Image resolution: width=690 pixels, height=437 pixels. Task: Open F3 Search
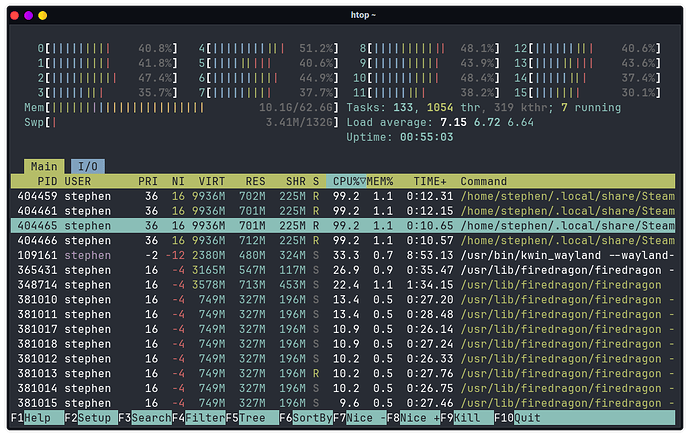tap(145, 418)
